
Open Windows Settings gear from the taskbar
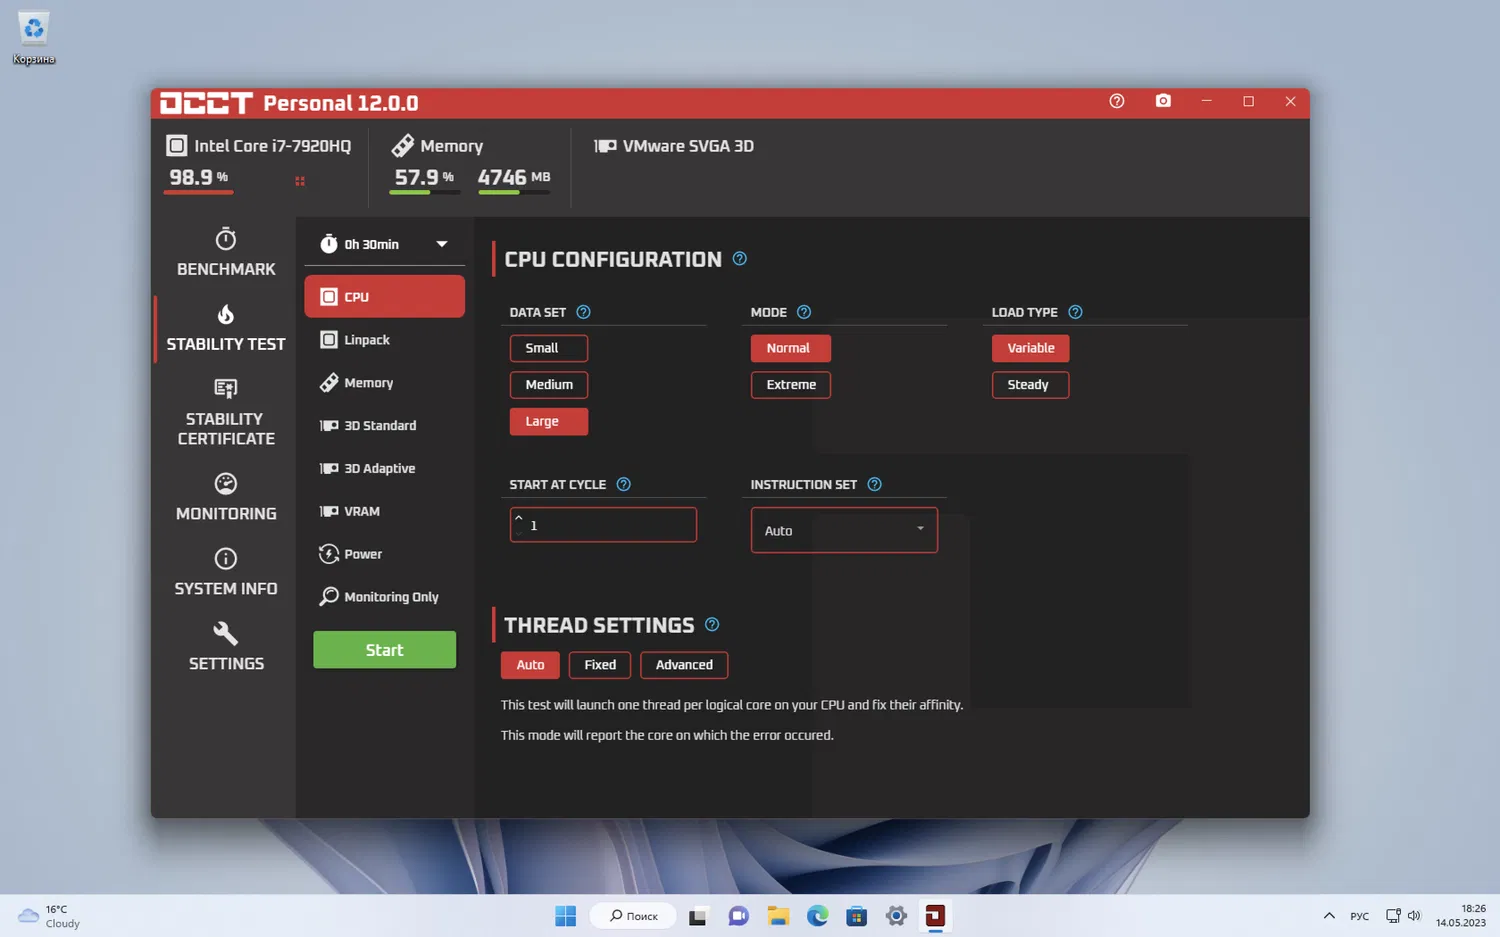point(896,916)
